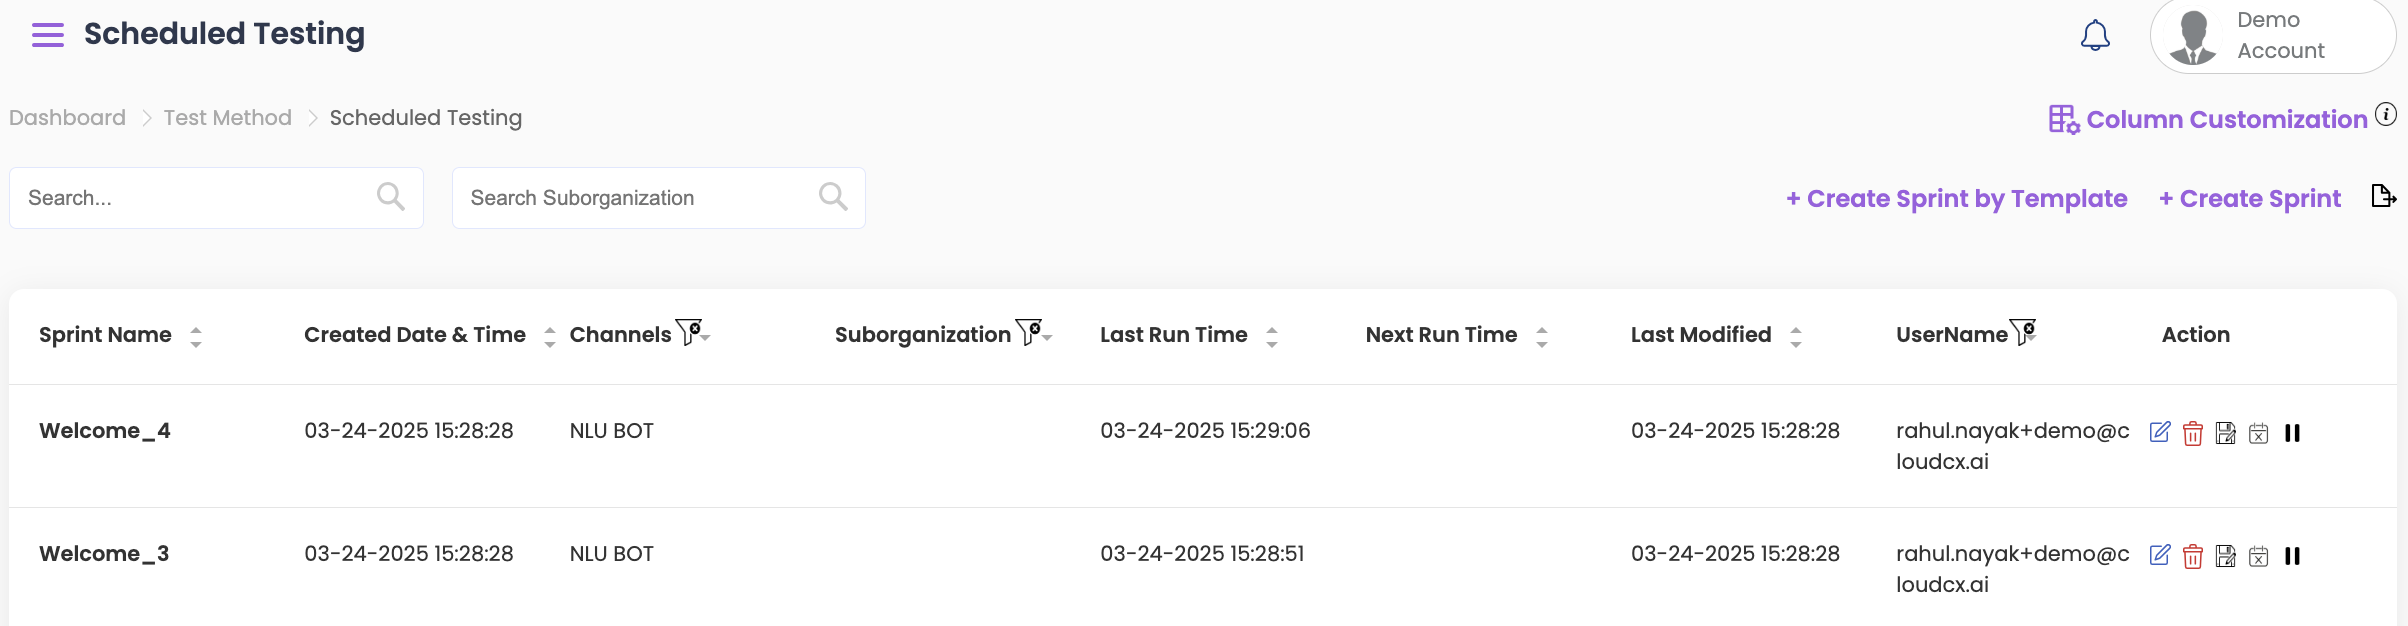Click the Create Sprint link
The image size is (2408, 626).
[x=2249, y=198]
